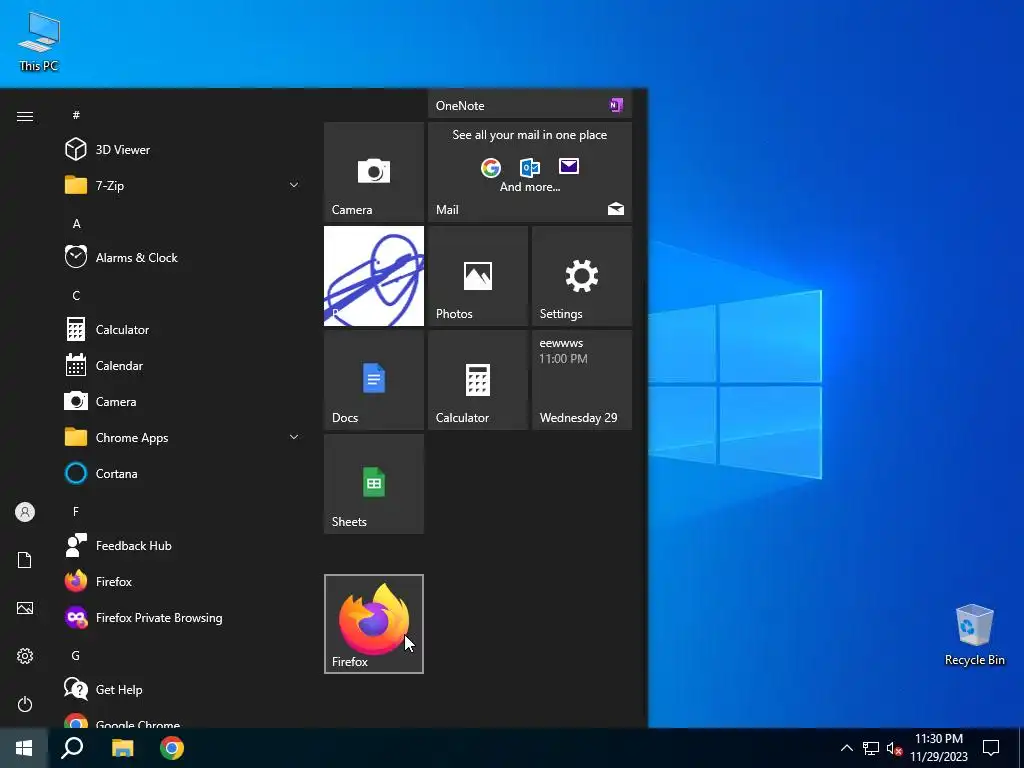
Task: Launch Firefox from the app list
Action: [x=183, y=581]
